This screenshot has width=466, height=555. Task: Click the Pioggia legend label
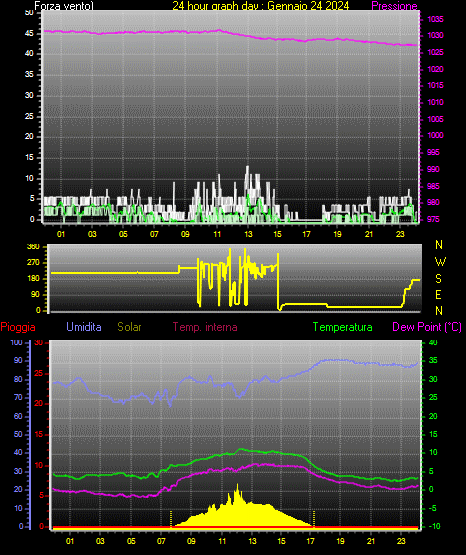[18, 327]
